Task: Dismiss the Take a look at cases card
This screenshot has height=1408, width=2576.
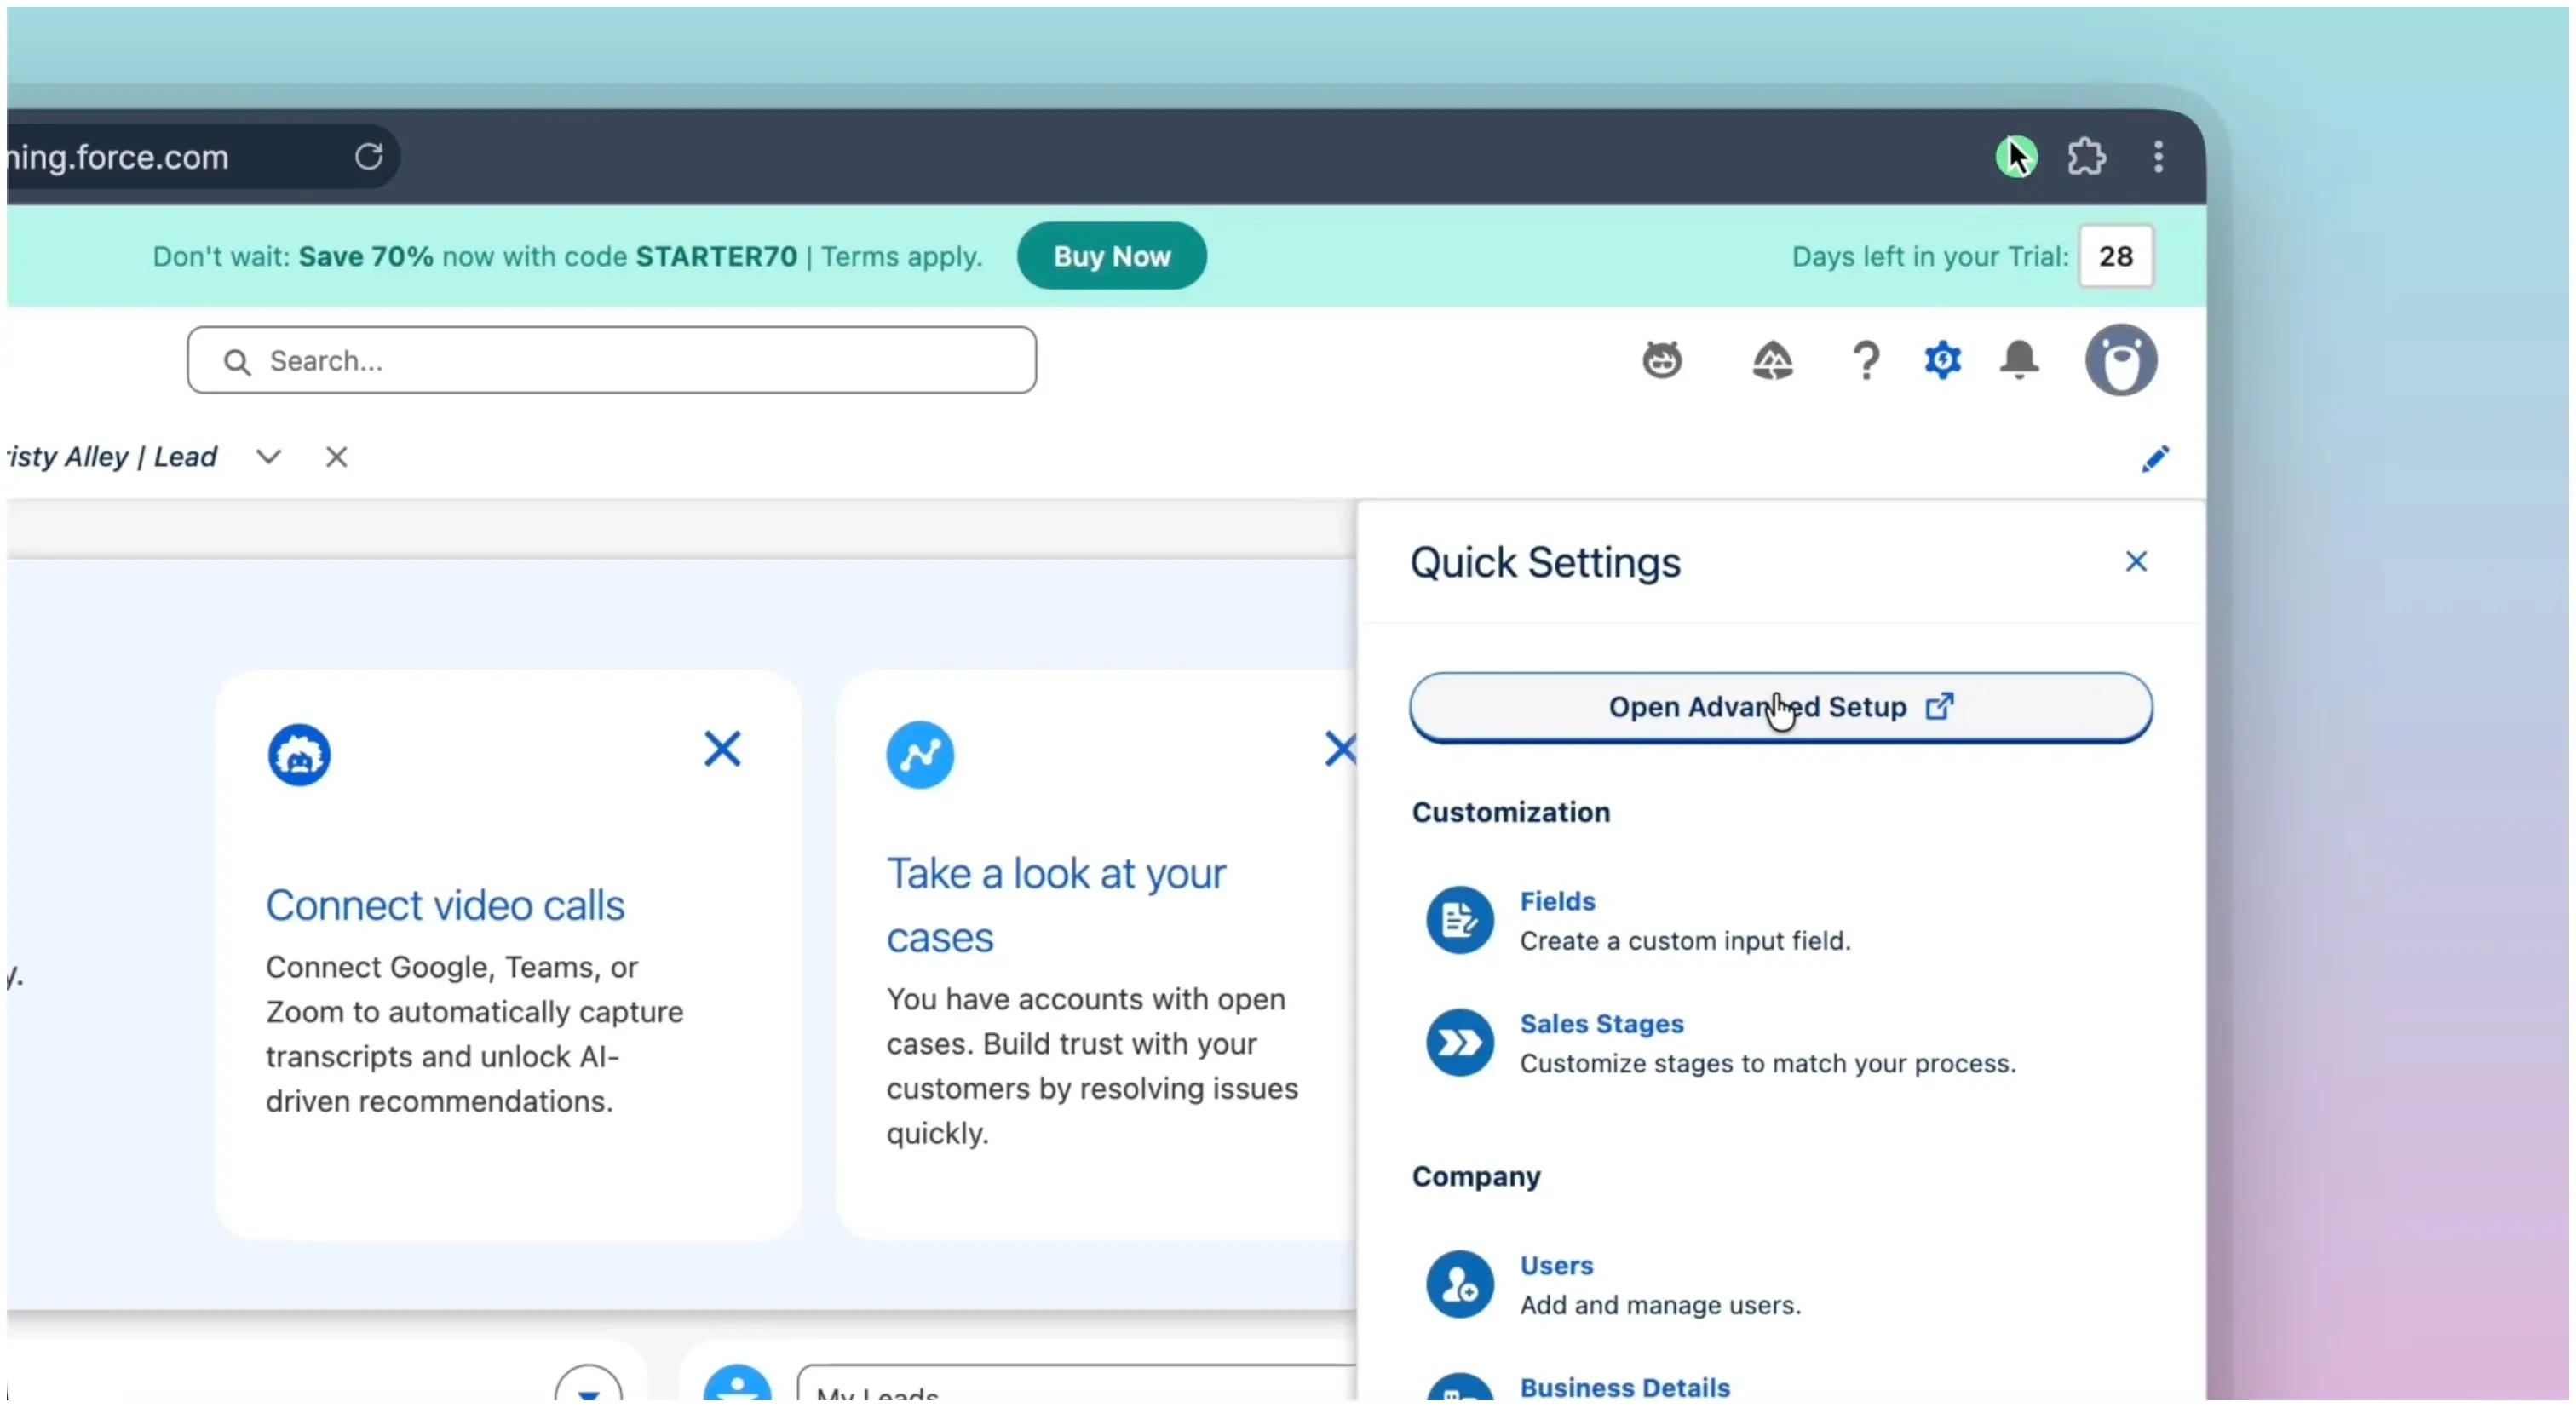Action: (1340, 749)
